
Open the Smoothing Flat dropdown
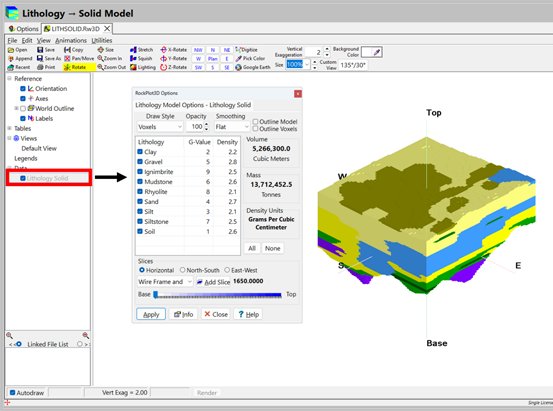point(232,127)
